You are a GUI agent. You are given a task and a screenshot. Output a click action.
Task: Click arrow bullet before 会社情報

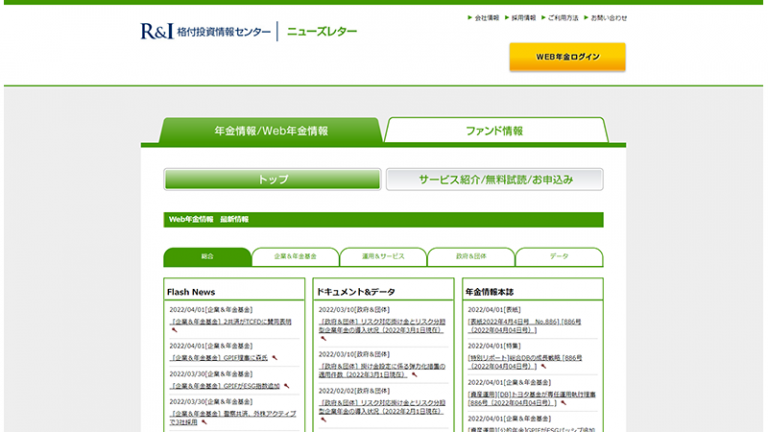point(470,18)
